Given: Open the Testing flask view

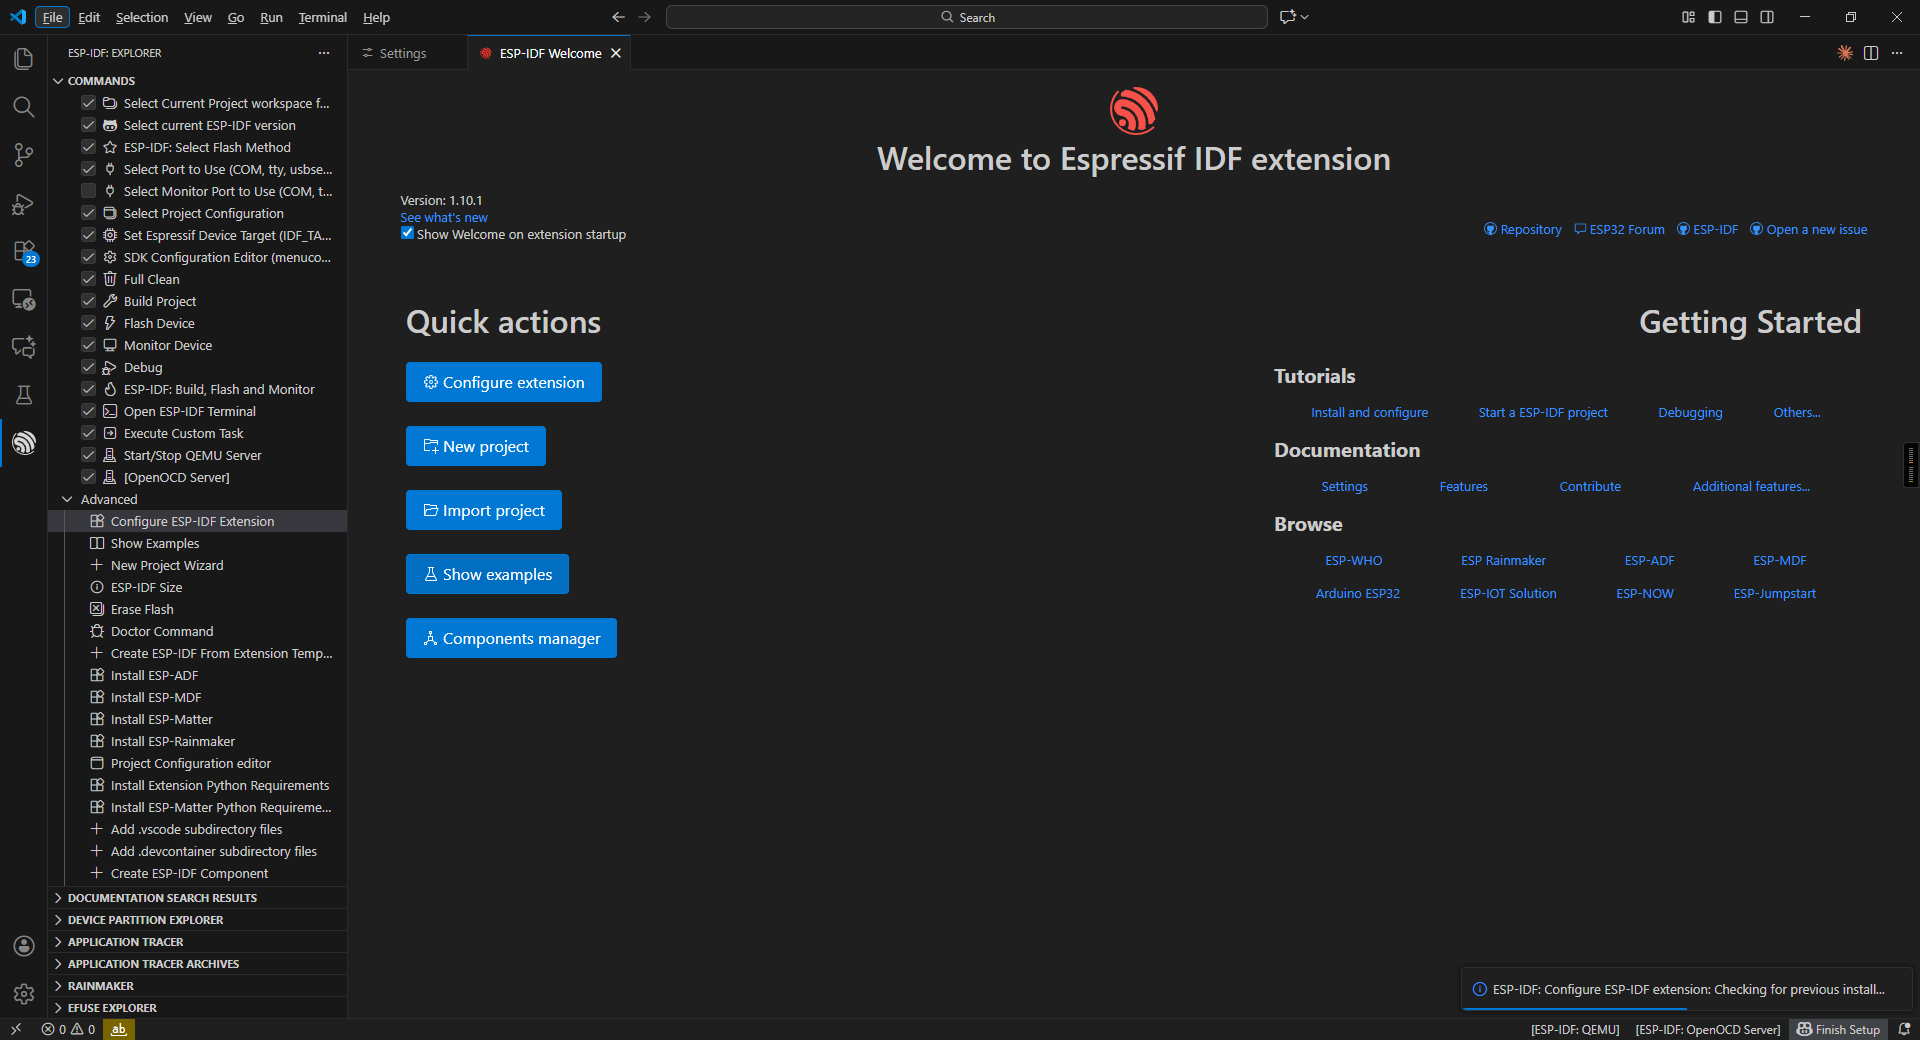Looking at the screenshot, I should (24, 395).
